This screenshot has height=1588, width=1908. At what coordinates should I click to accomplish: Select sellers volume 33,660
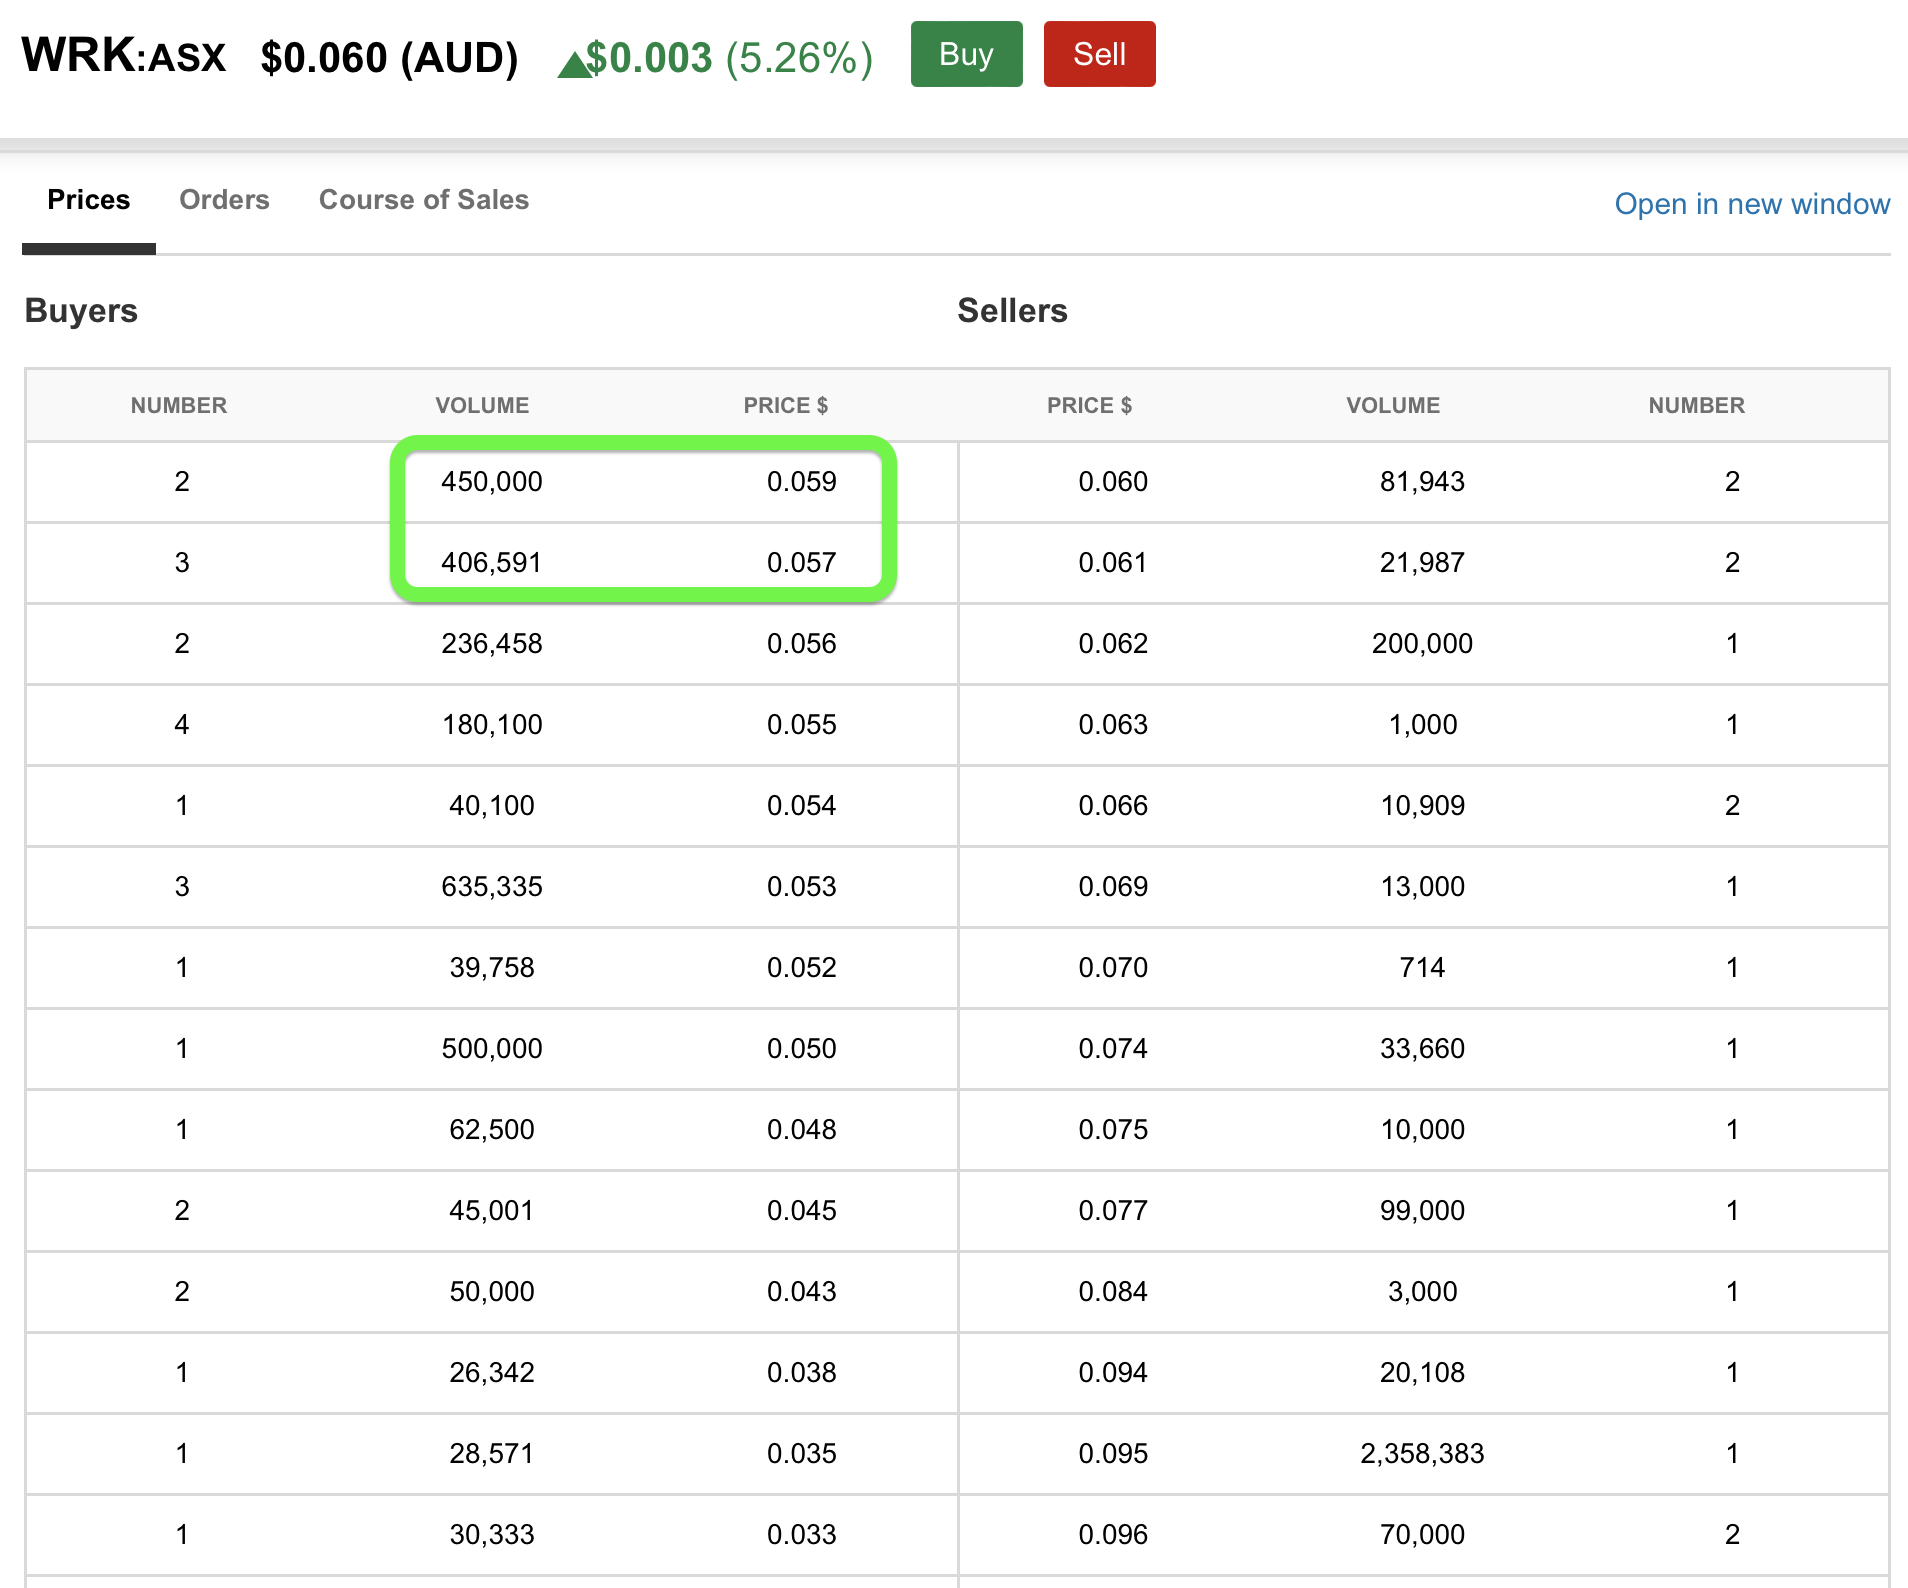tap(1422, 1049)
